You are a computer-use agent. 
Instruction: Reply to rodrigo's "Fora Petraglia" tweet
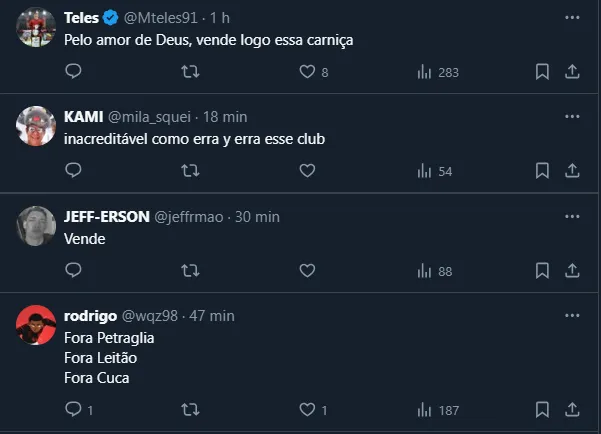click(73, 409)
